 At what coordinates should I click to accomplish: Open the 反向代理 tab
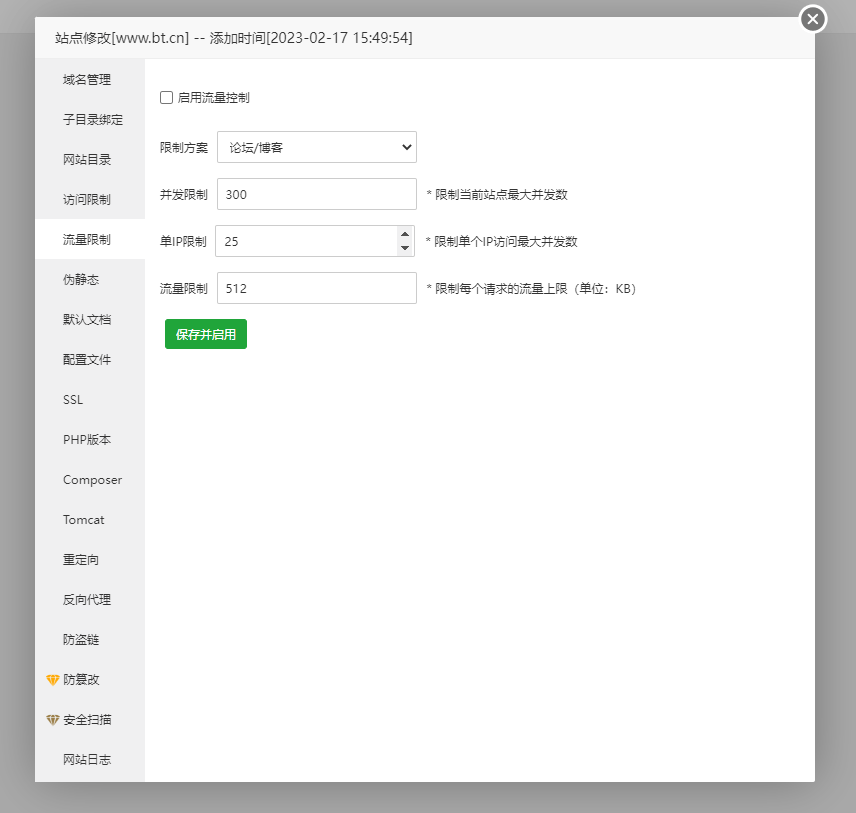(x=87, y=600)
